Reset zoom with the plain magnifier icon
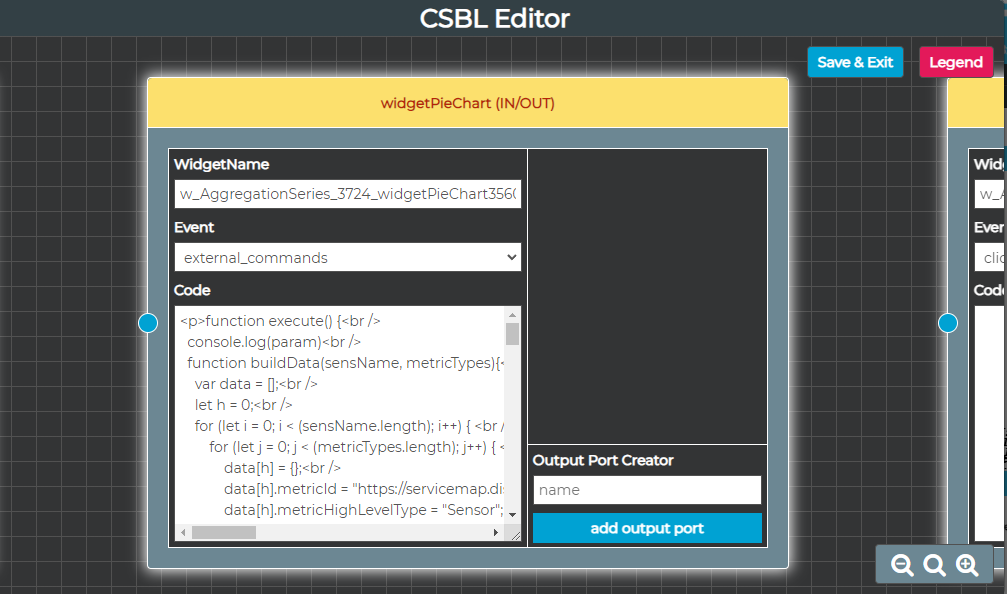Viewport: 1007px width, 594px height. click(935, 566)
